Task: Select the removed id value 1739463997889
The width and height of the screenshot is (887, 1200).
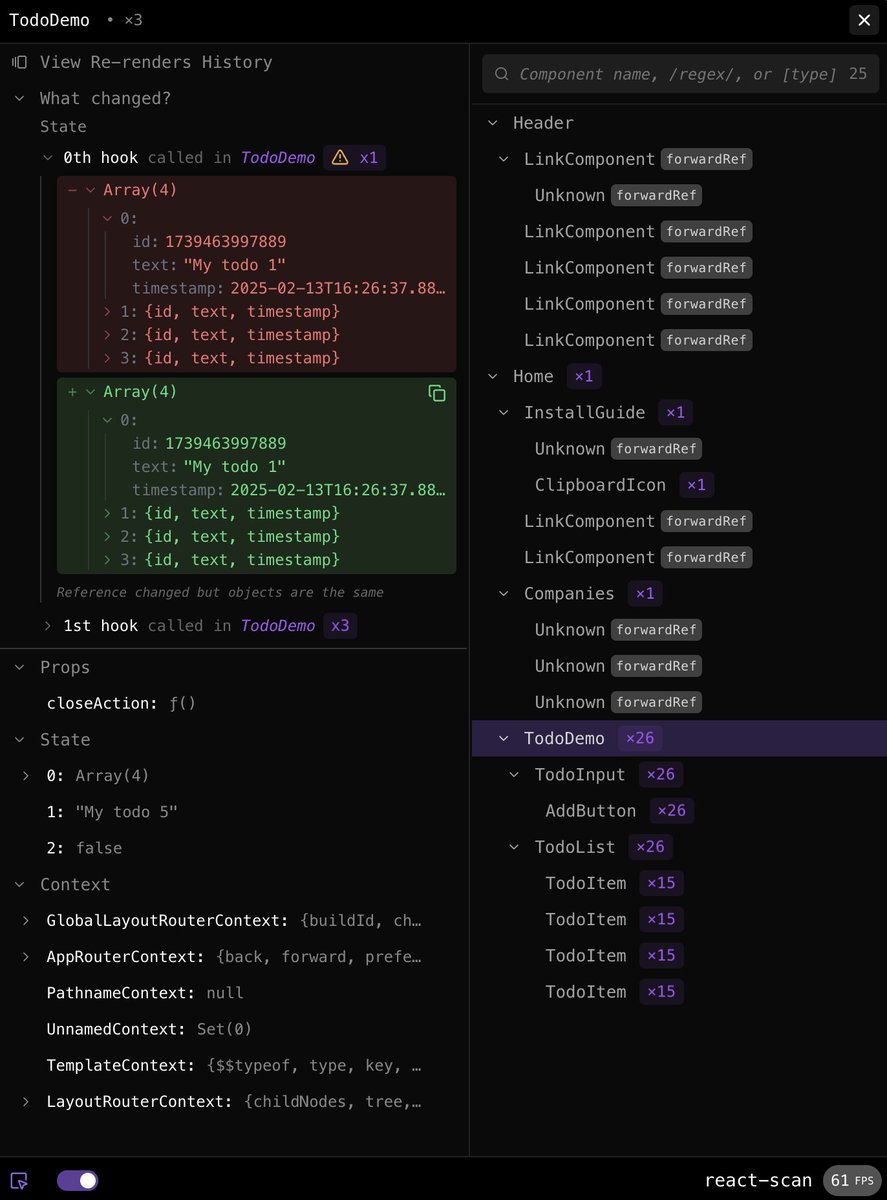Action: tap(226, 242)
